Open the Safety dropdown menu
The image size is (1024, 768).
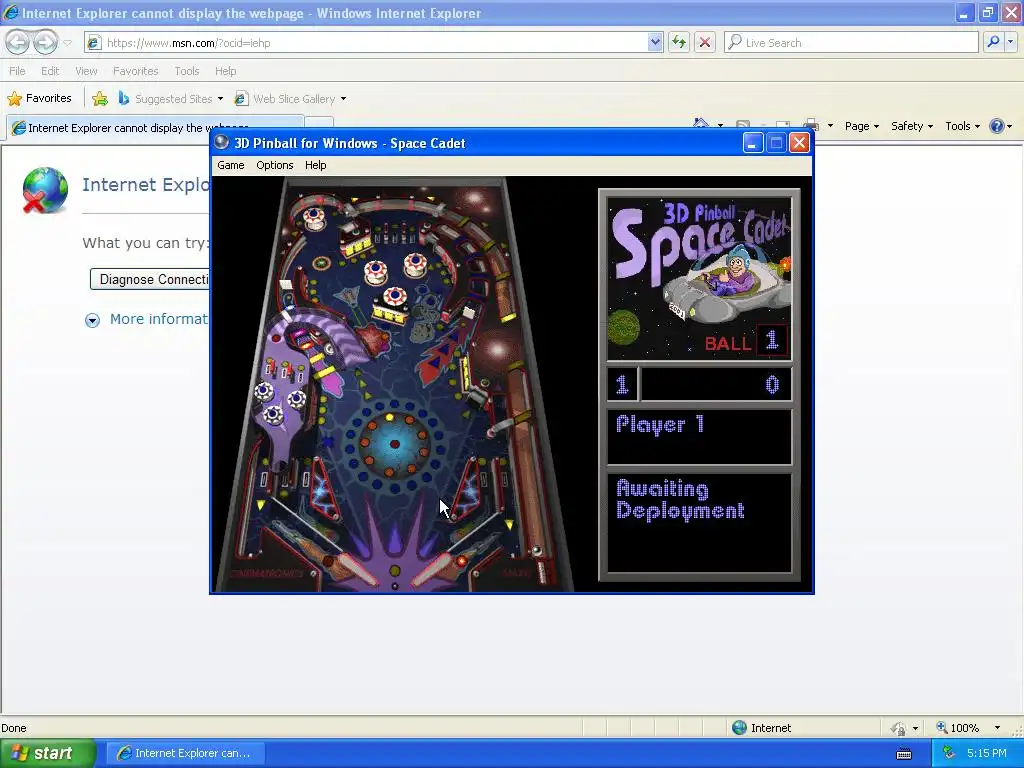click(x=912, y=126)
